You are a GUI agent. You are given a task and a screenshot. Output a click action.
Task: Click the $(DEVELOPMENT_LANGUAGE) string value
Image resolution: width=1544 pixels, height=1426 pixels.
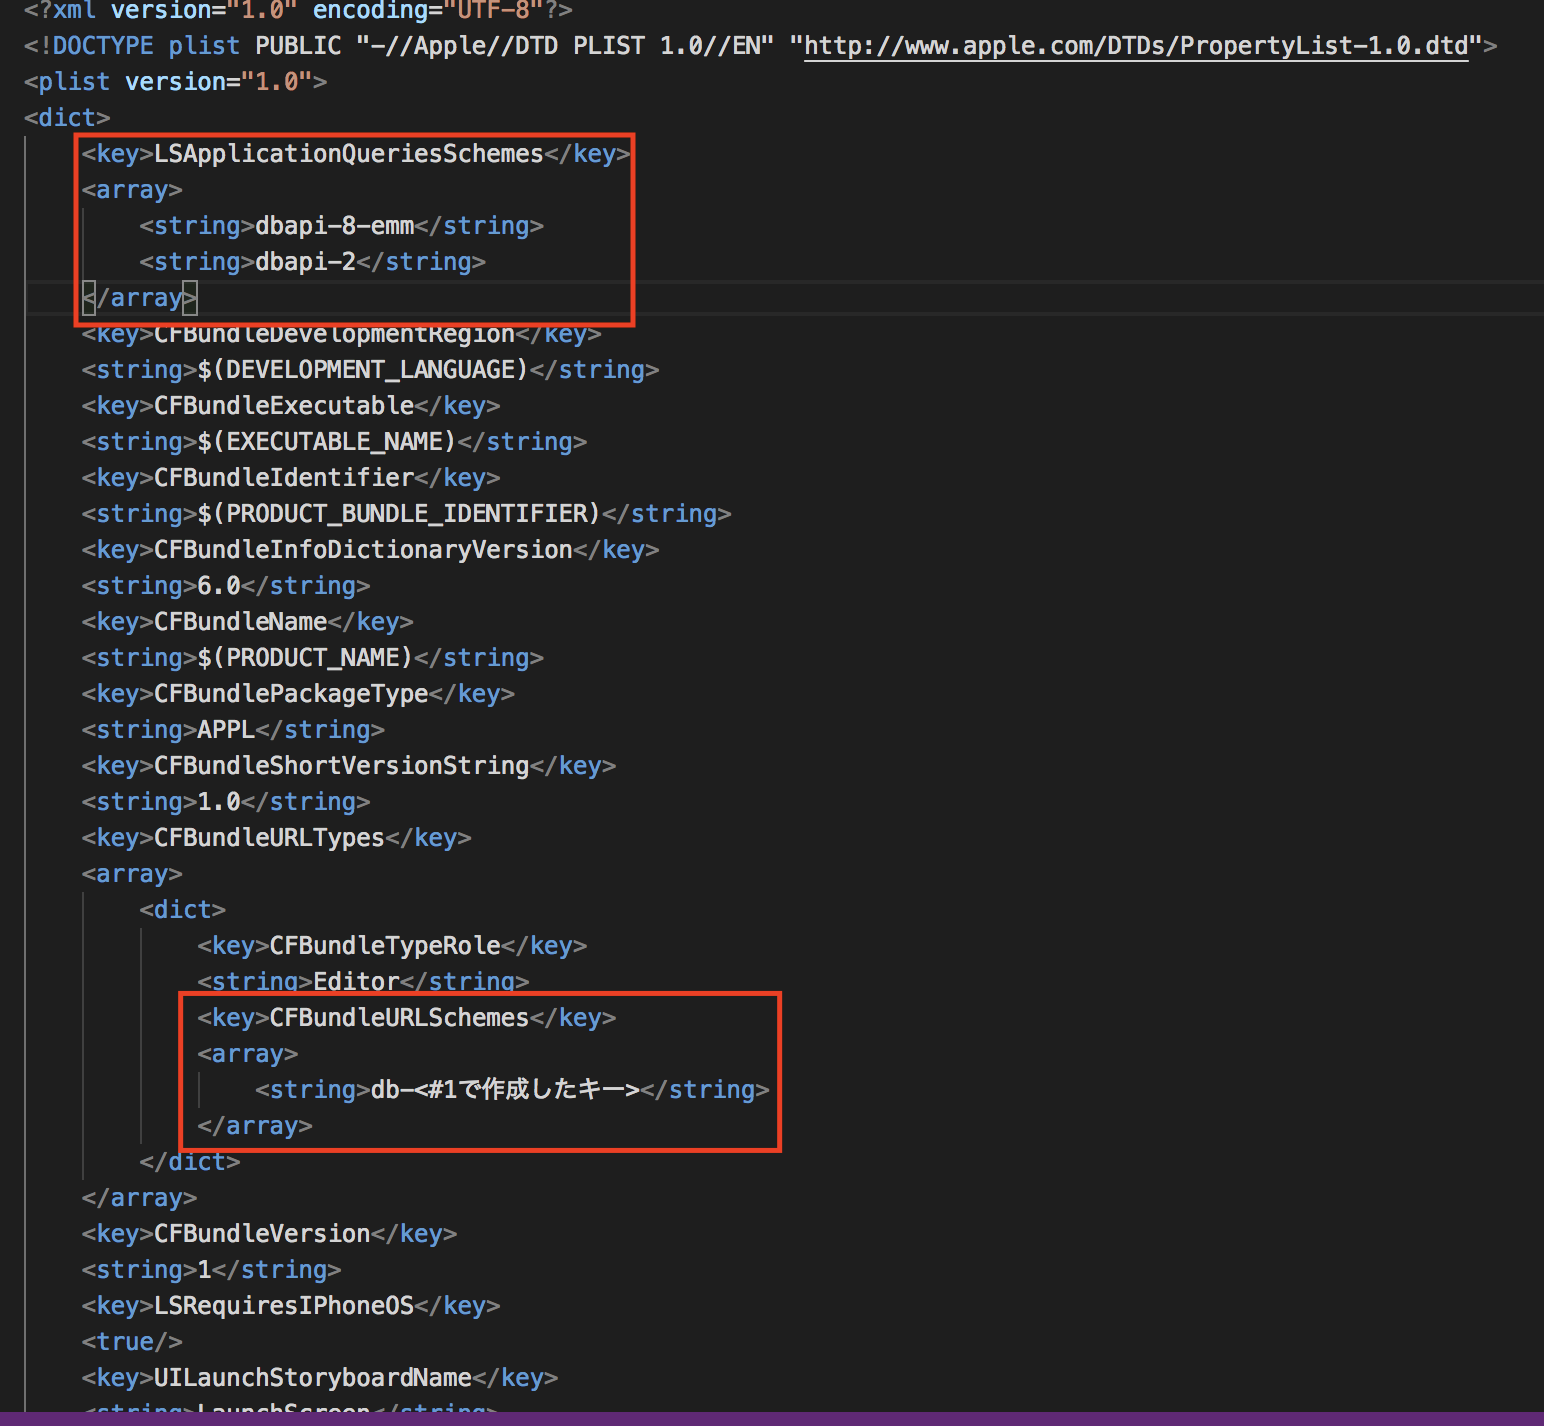coord(362,370)
